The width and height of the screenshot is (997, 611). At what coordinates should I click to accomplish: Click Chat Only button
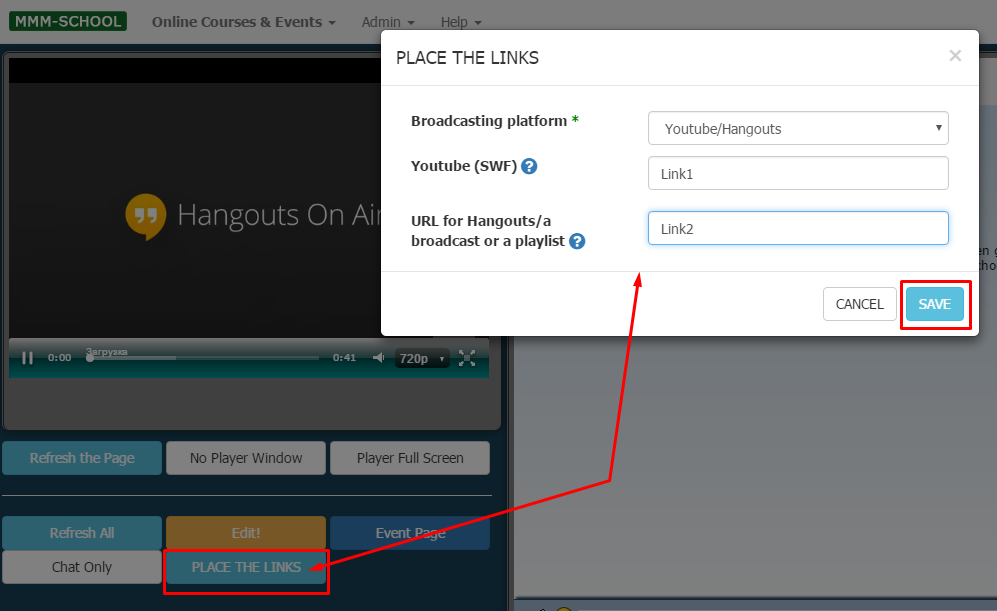(x=82, y=566)
